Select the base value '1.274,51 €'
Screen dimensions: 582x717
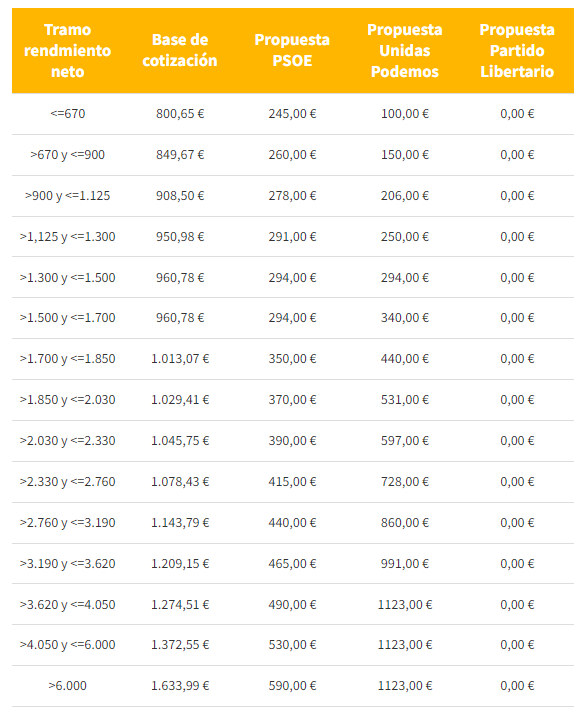(180, 605)
